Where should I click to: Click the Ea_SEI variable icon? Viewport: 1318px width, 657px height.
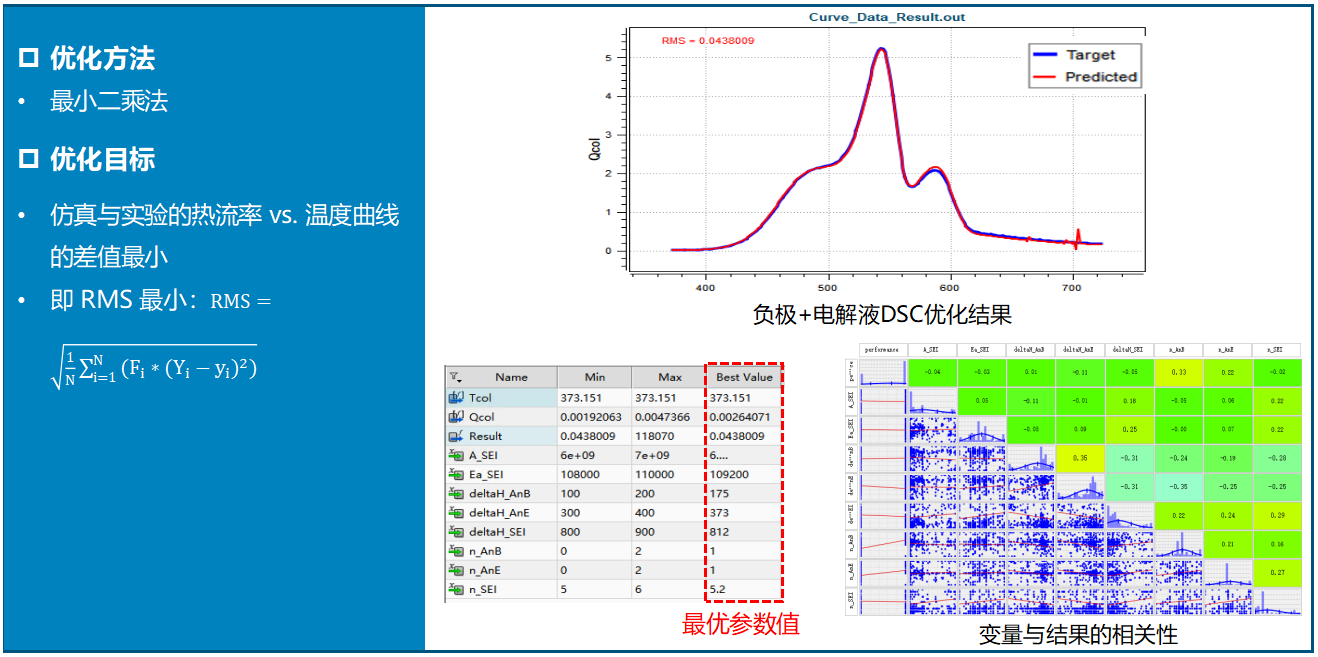click(x=456, y=474)
